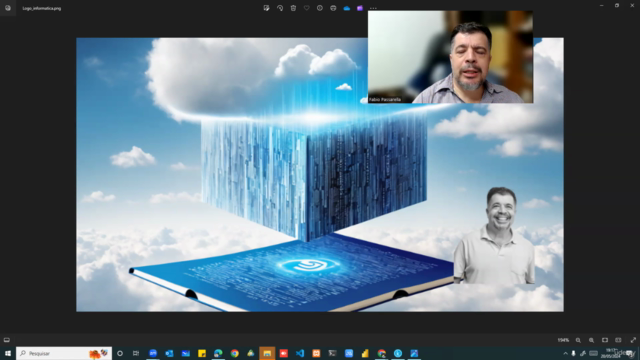Delete the image with the trash icon
The height and width of the screenshot is (360, 640).
(293, 8)
